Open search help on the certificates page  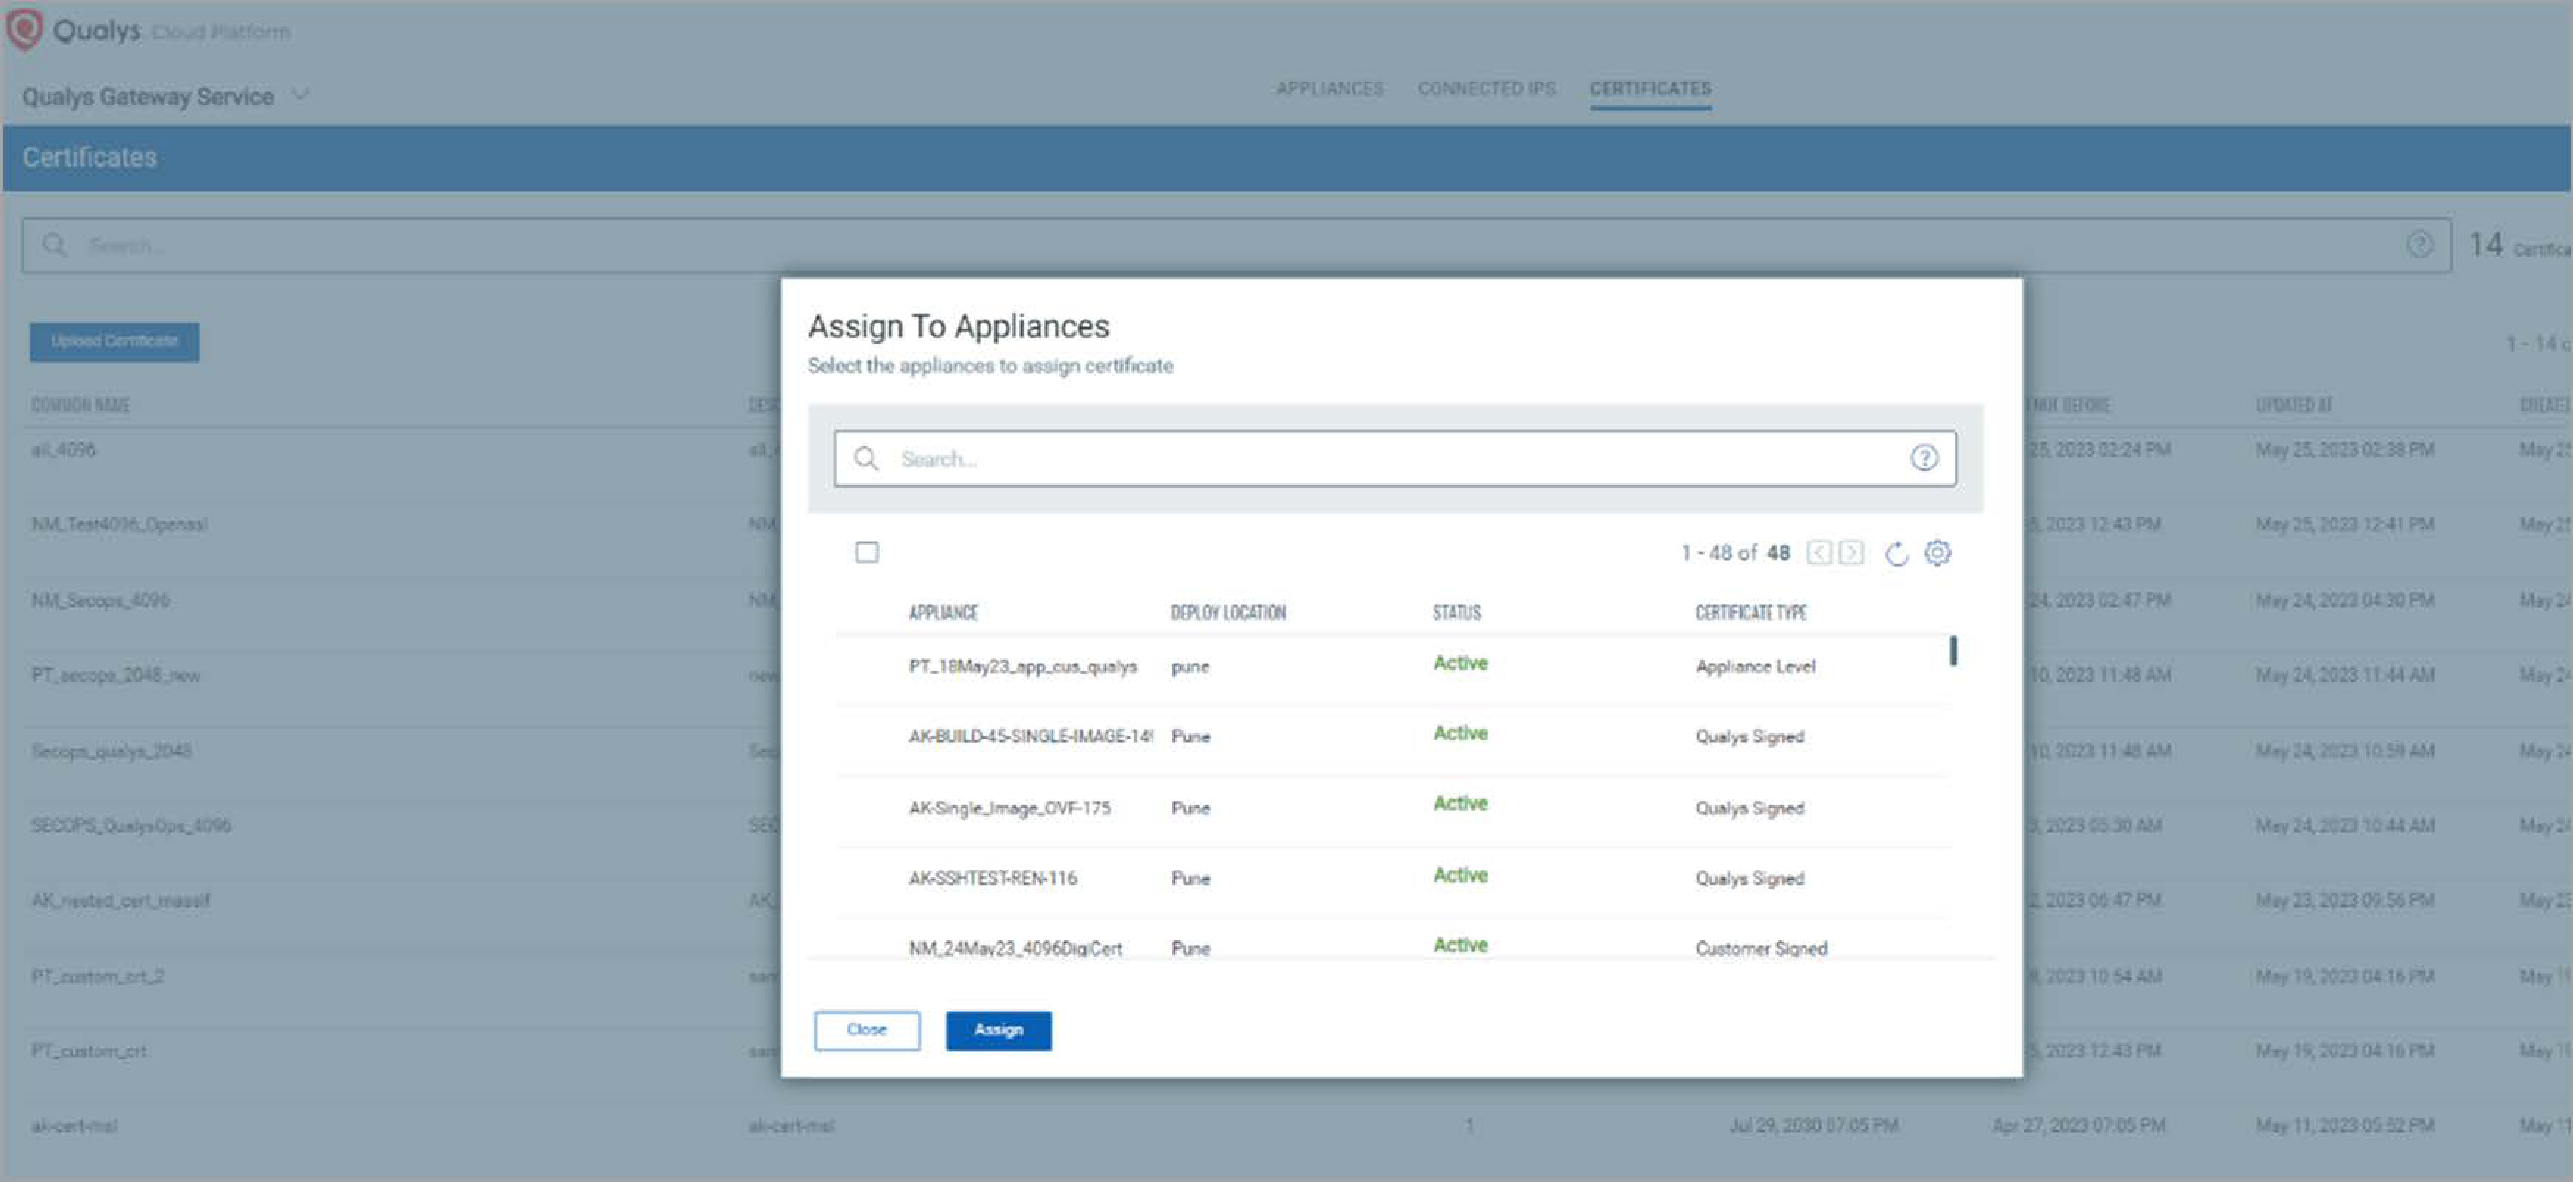[x=2419, y=244]
